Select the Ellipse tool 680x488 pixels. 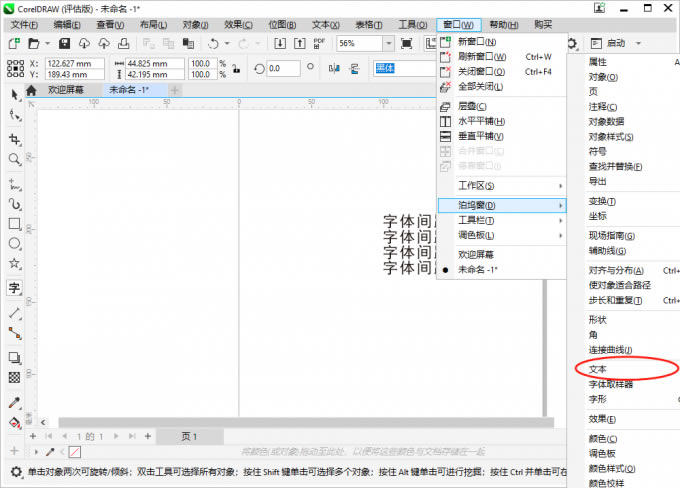pyautogui.click(x=14, y=243)
